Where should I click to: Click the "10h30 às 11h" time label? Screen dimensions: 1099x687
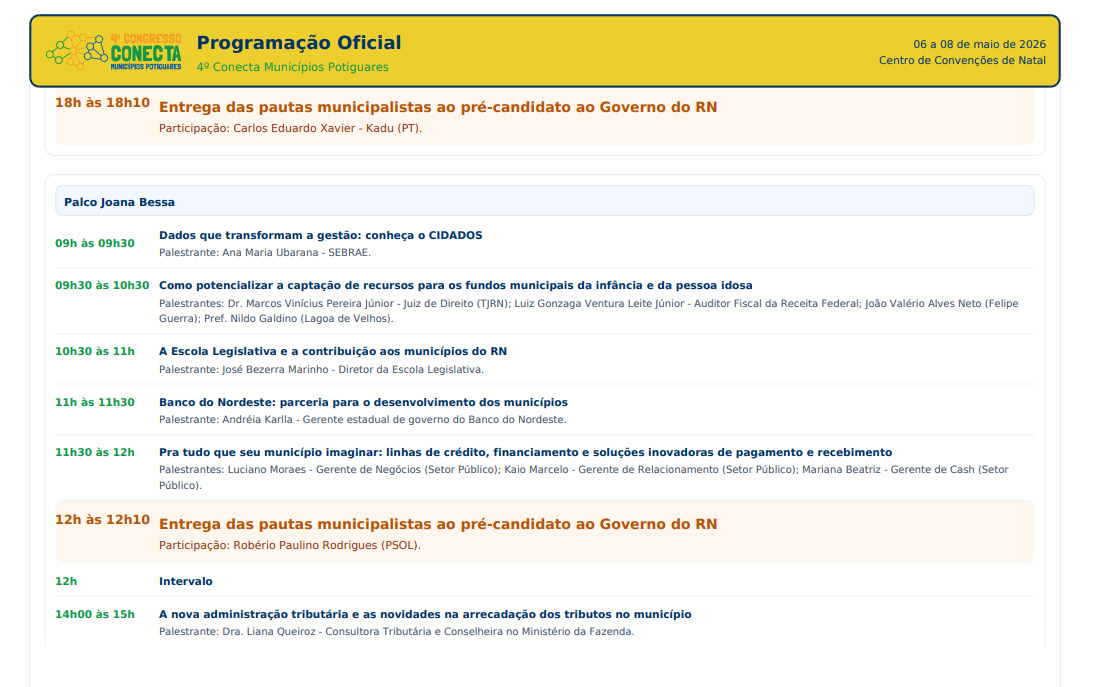tap(95, 351)
